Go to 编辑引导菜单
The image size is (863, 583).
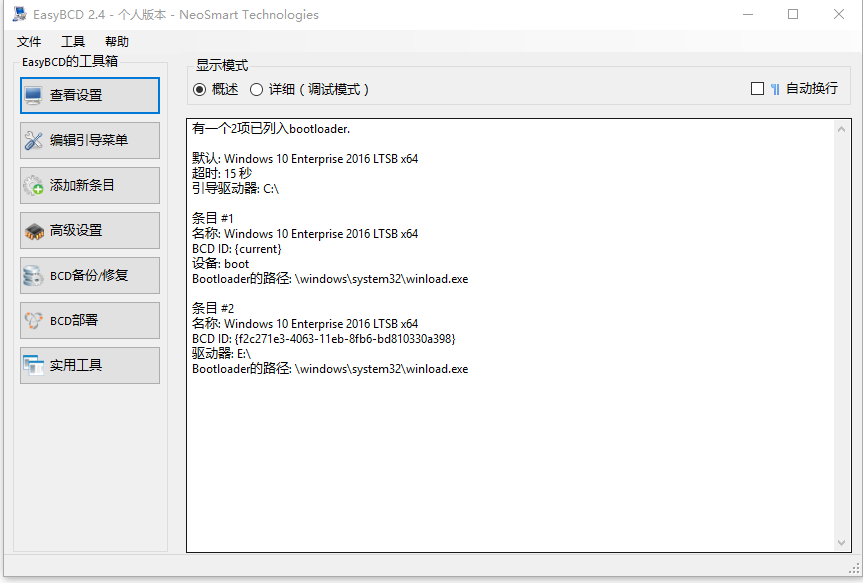(x=90, y=141)
